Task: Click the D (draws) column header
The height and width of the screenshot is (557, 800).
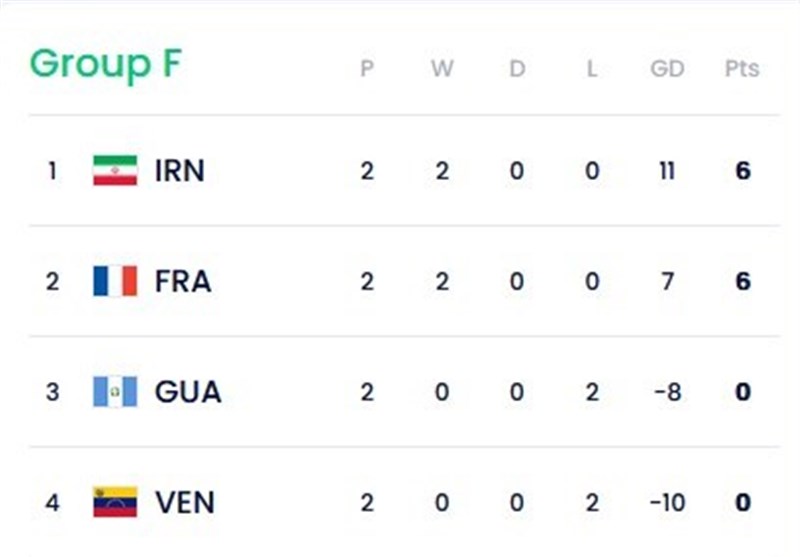Action: tap(516, 69)
